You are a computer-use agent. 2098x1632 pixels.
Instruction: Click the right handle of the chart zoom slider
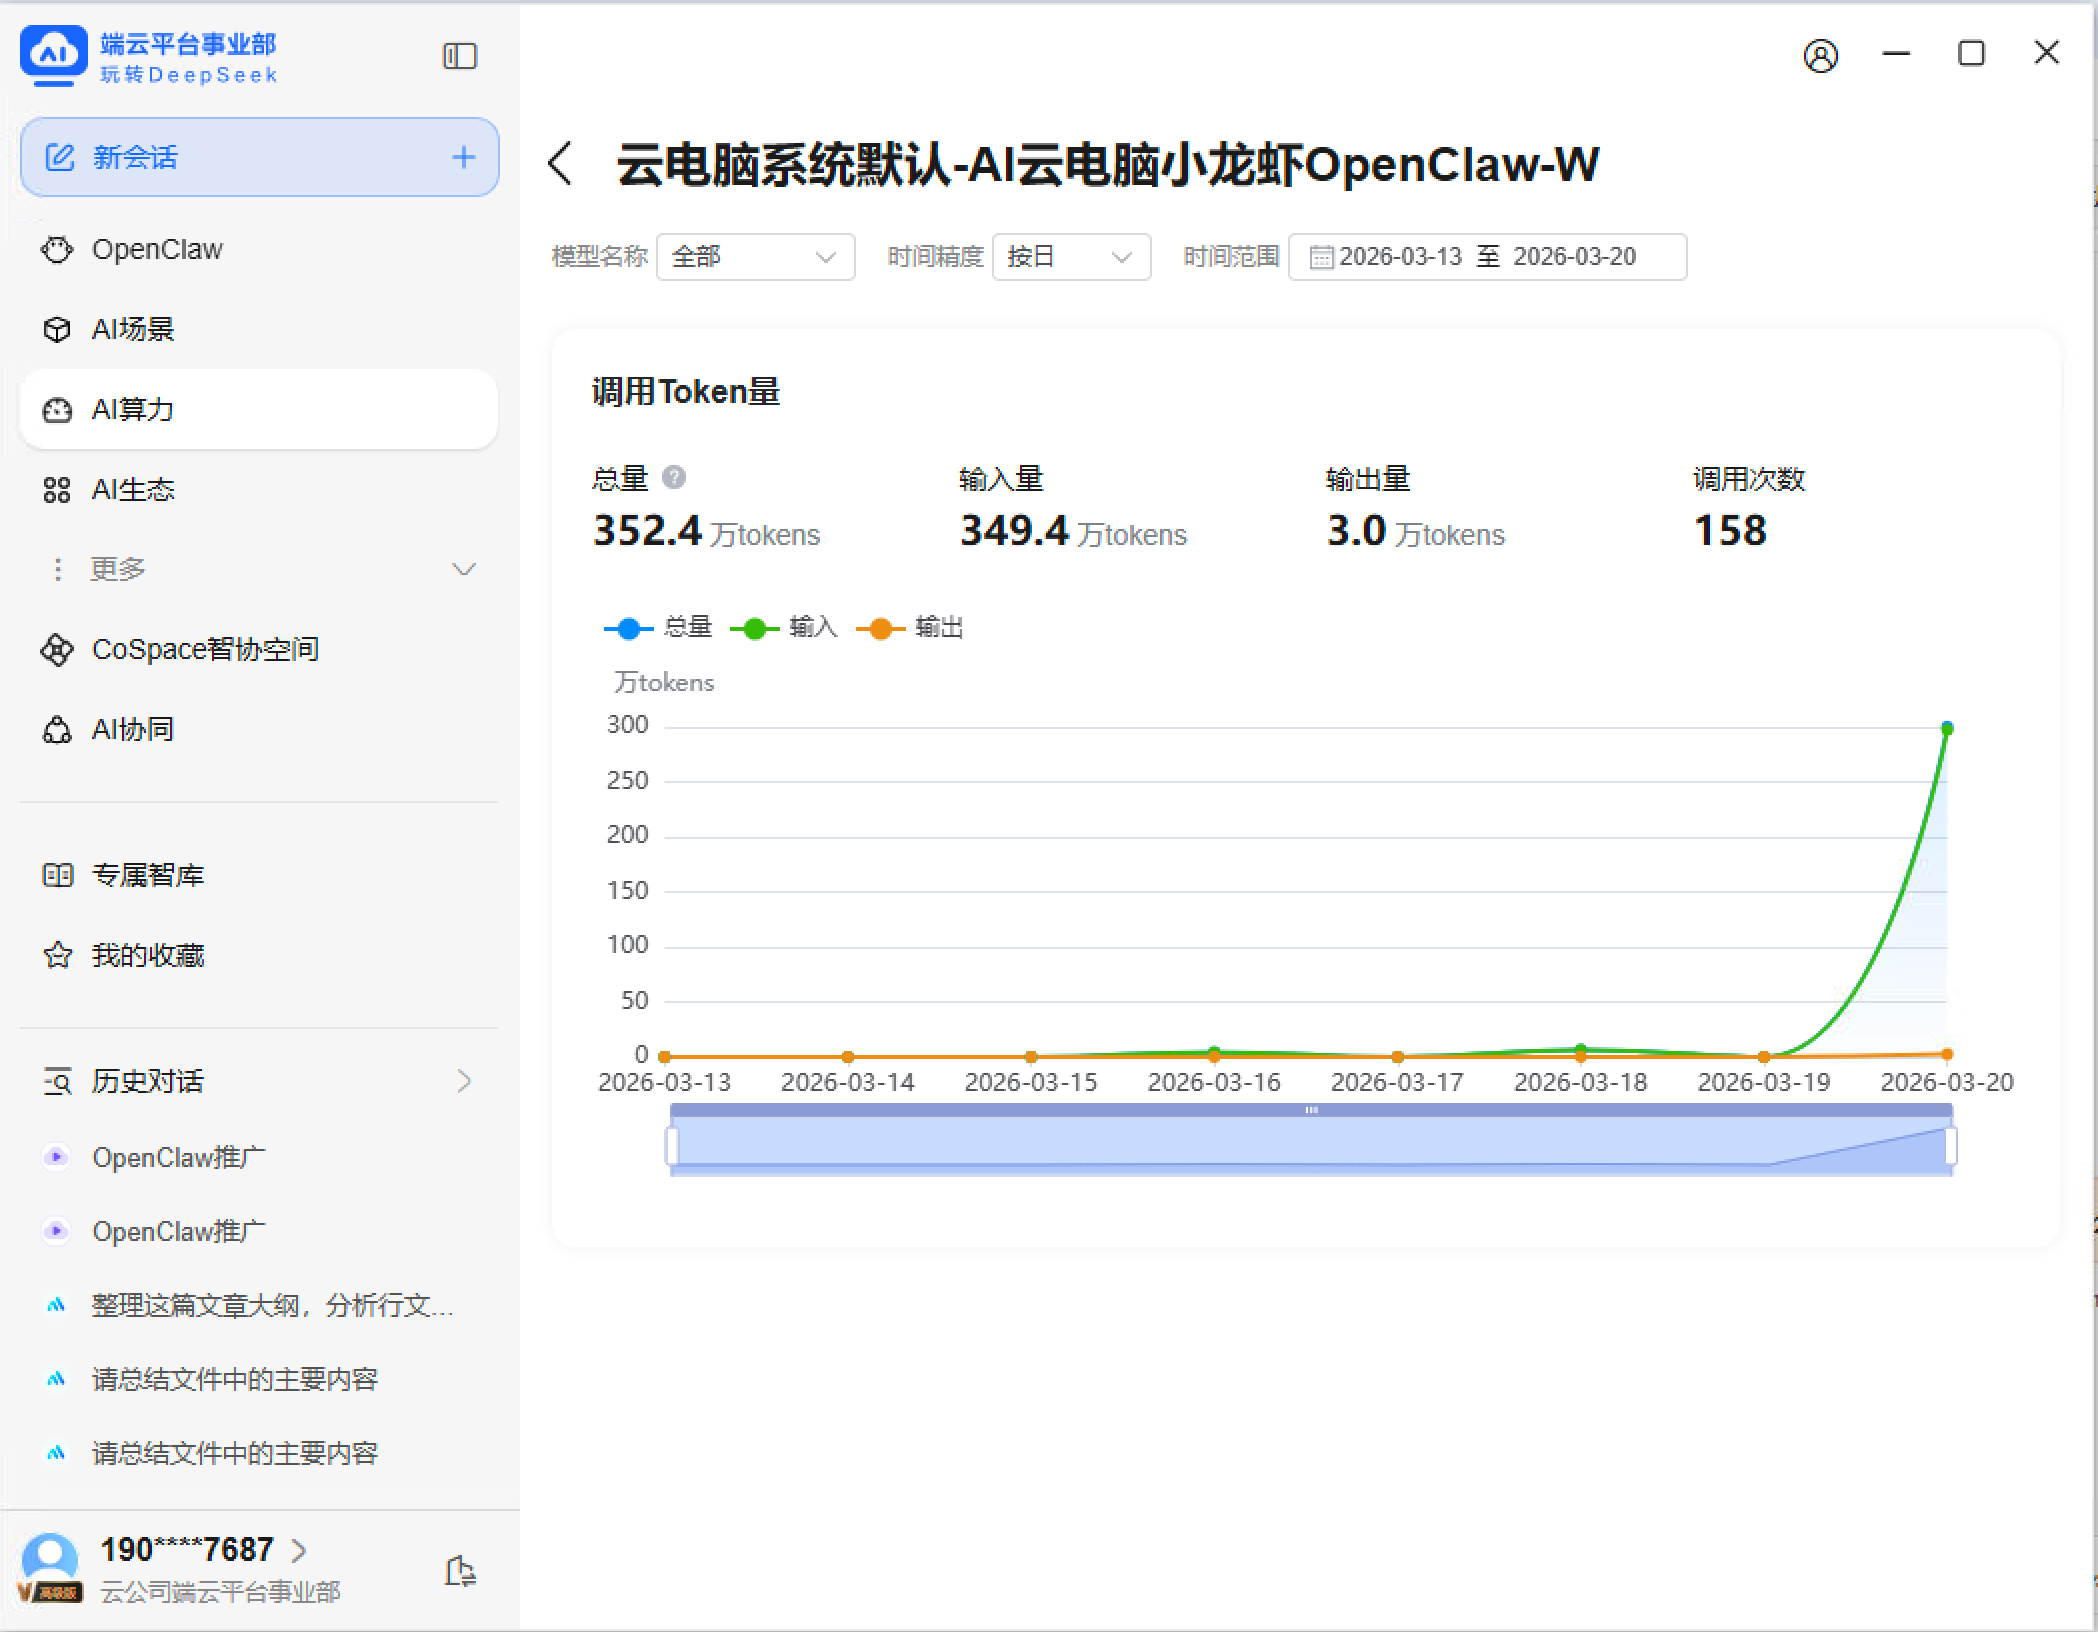pos(1950,1146)
